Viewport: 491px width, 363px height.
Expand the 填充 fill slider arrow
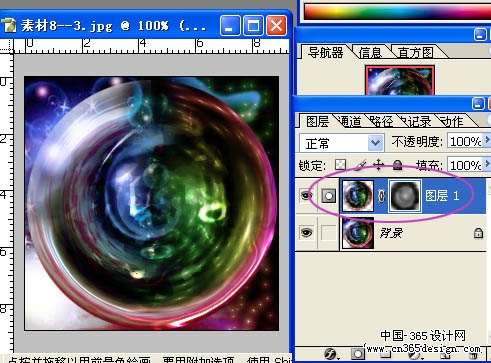487,163
